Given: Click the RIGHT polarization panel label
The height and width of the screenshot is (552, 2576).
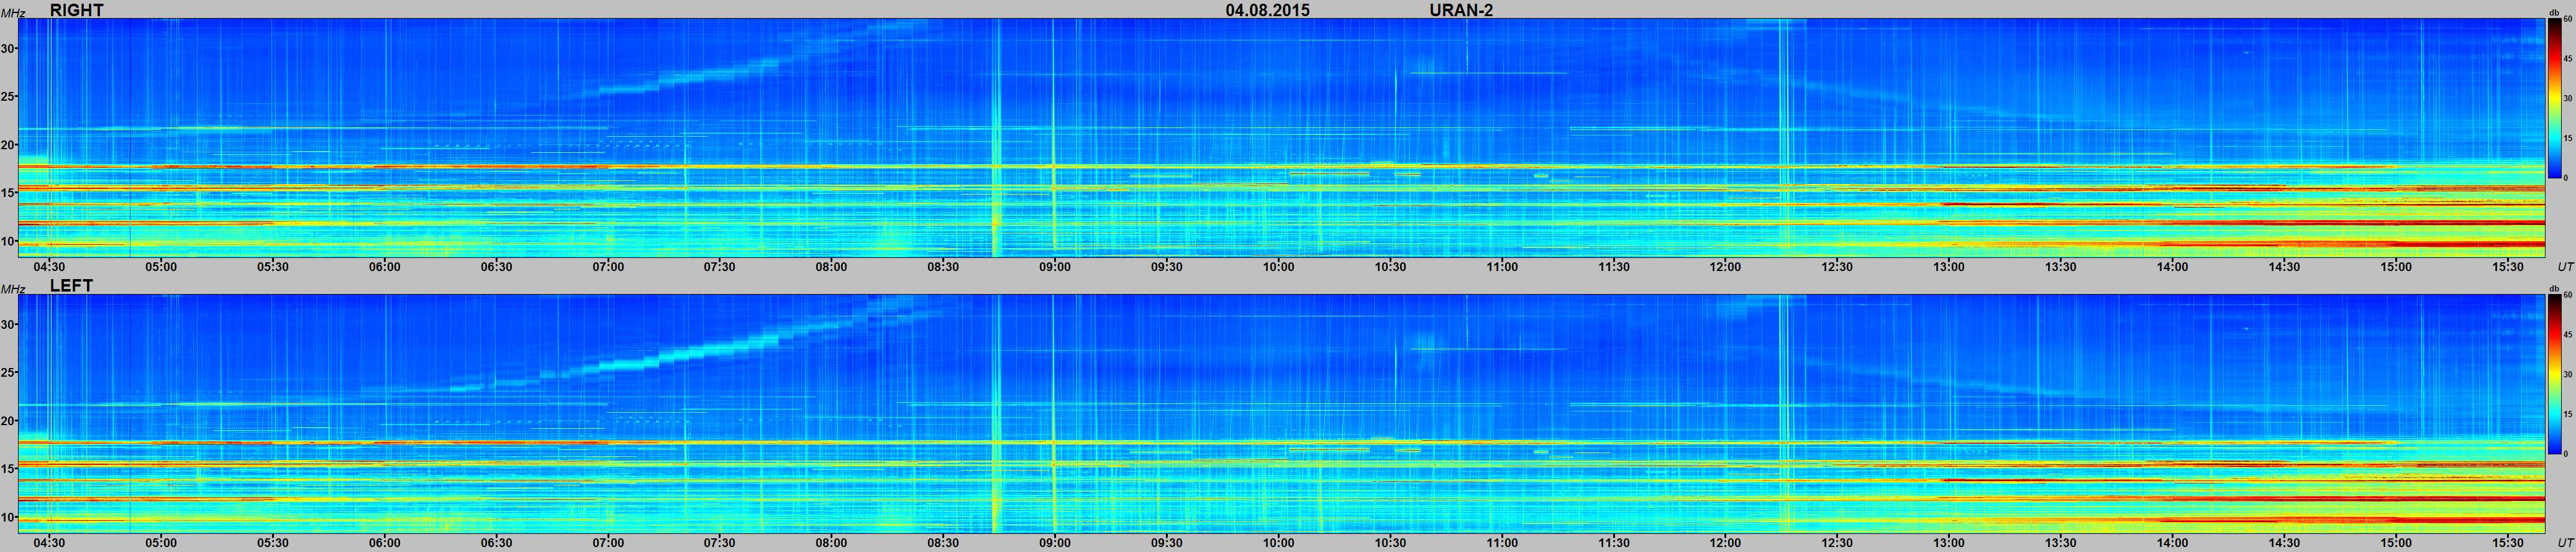Looking at the screenshot, I should click(76, 10).
